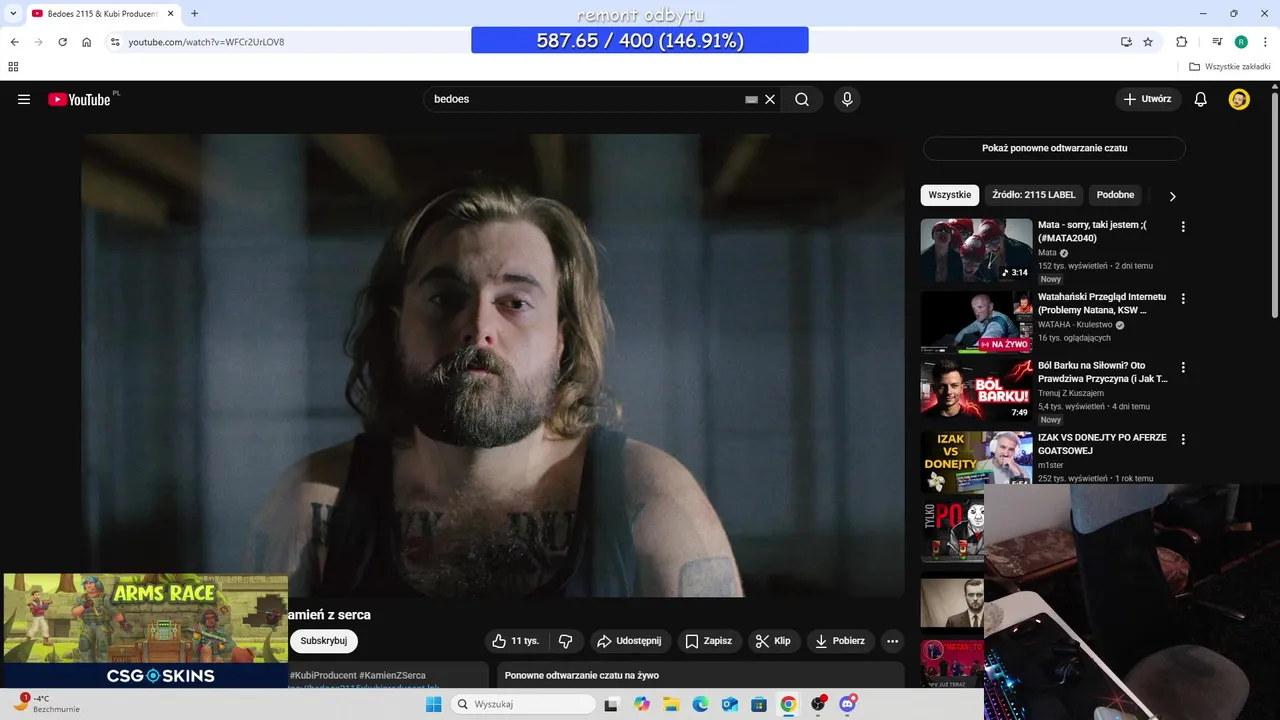The width and height of the screenshot is (1280, 720).
Task: Dislike the video with the thumbs-down
Action: pyautogui.click(x=565, y=641)
